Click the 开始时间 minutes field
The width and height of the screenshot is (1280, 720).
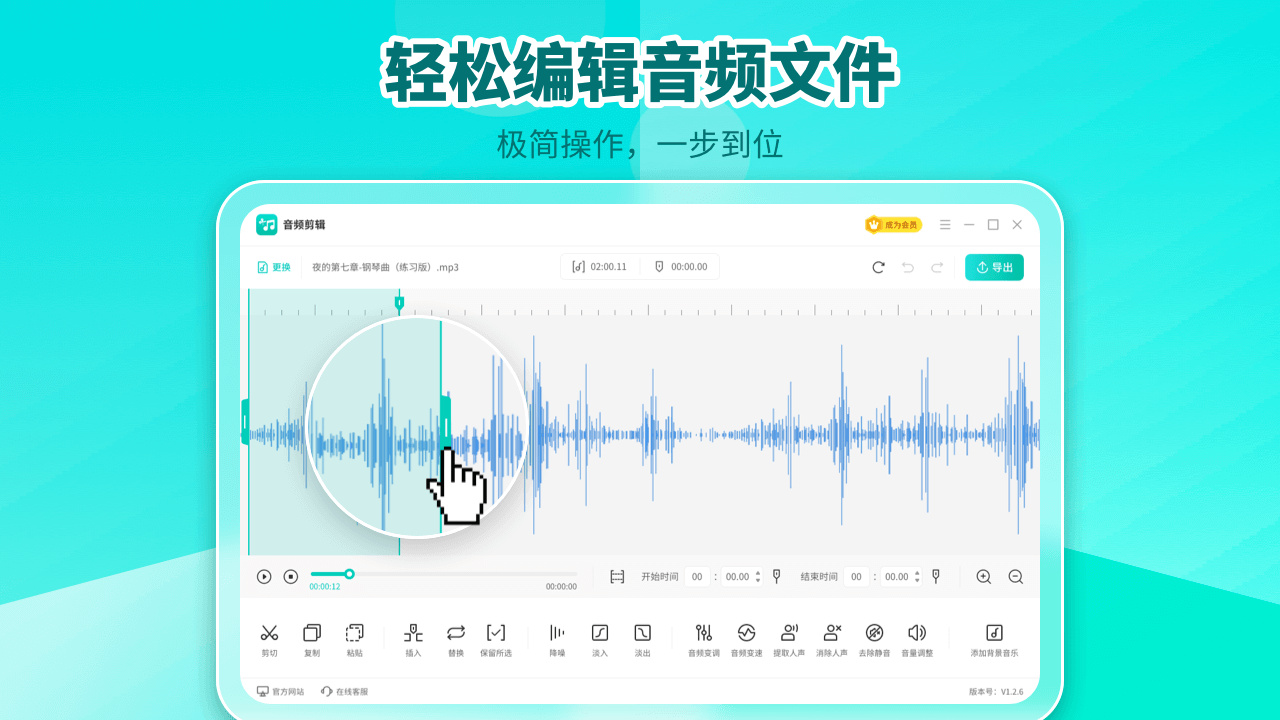point(698,576)
